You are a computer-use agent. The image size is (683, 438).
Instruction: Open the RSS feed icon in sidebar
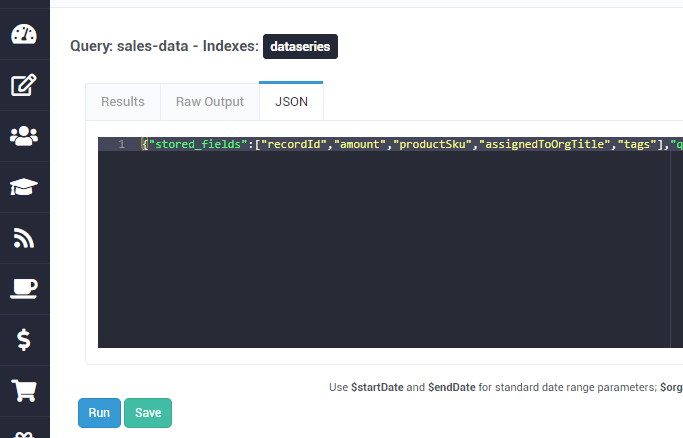point(24,238)
